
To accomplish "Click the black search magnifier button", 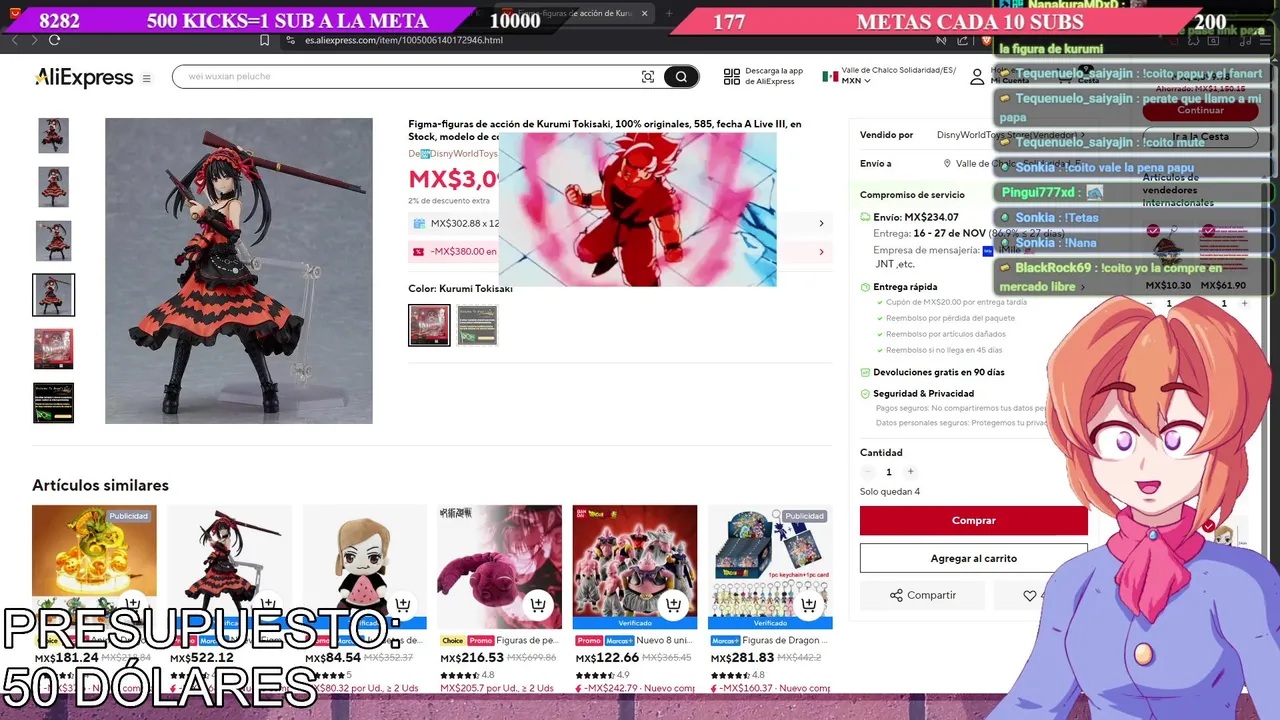I will pos(681,77).
